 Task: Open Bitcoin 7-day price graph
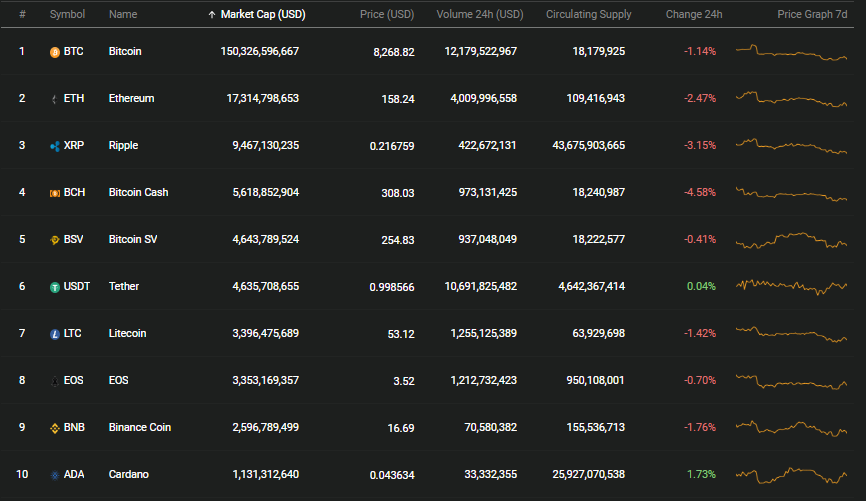click(x=791, y=52)
